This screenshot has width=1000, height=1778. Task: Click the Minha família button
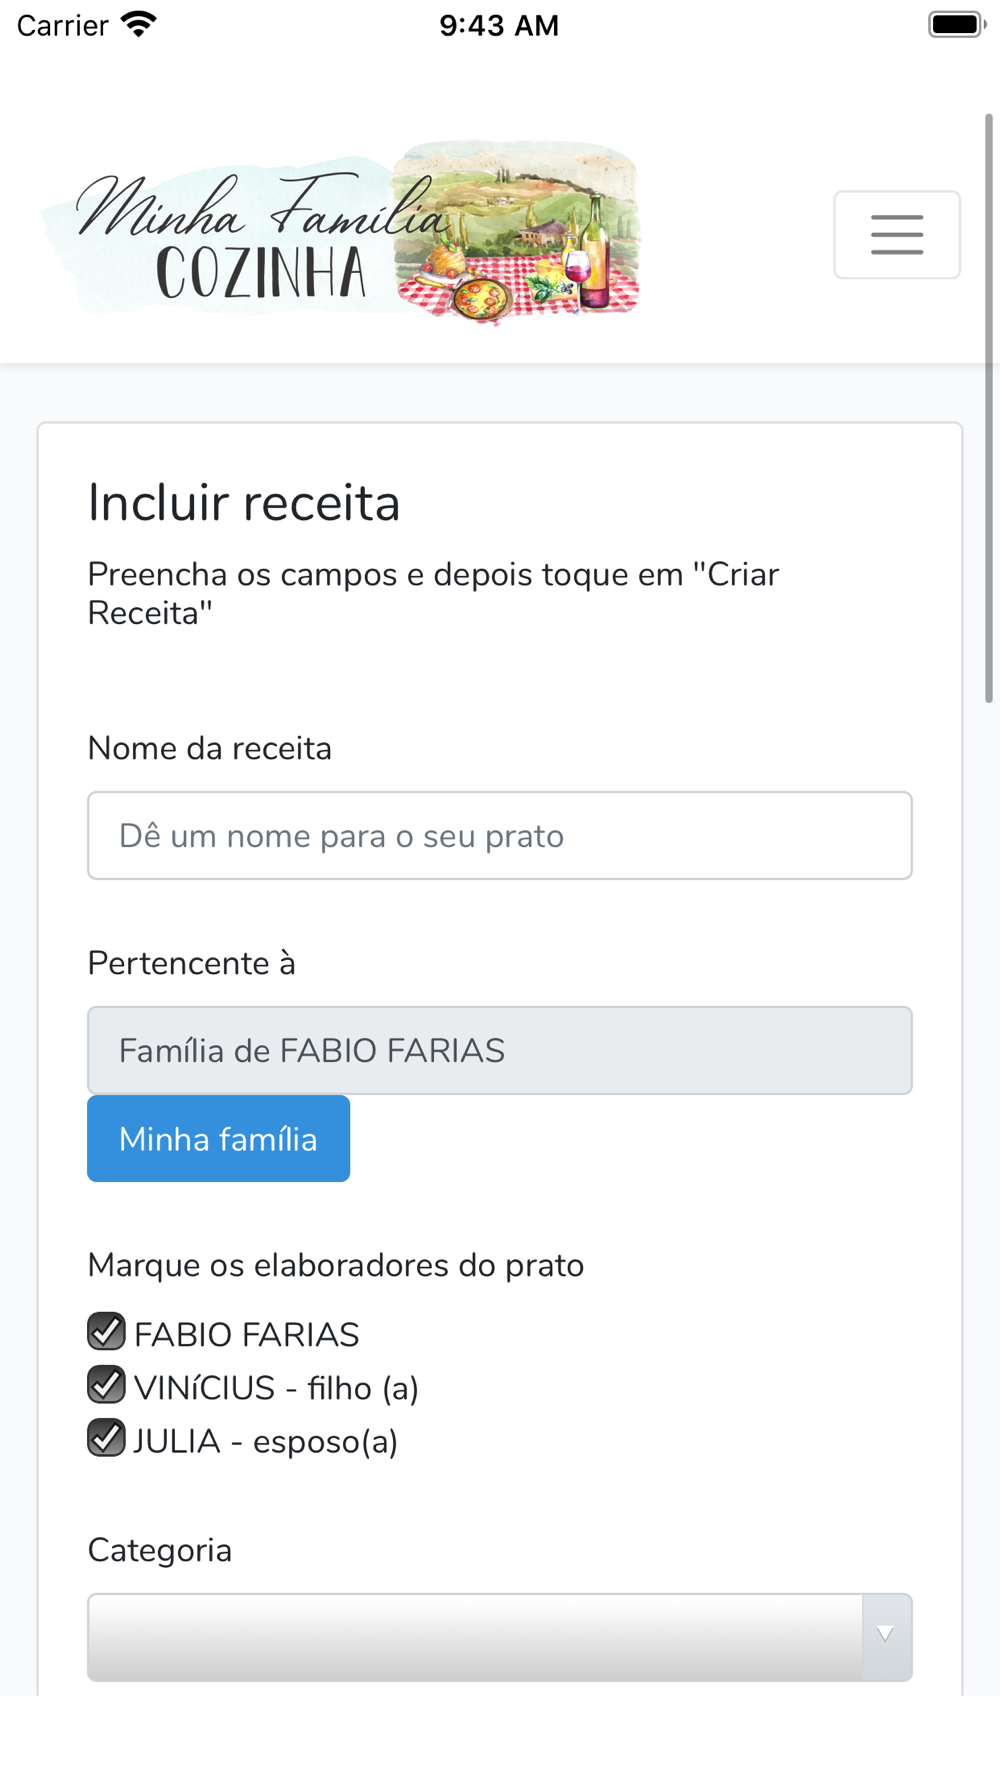(218, 1139)
